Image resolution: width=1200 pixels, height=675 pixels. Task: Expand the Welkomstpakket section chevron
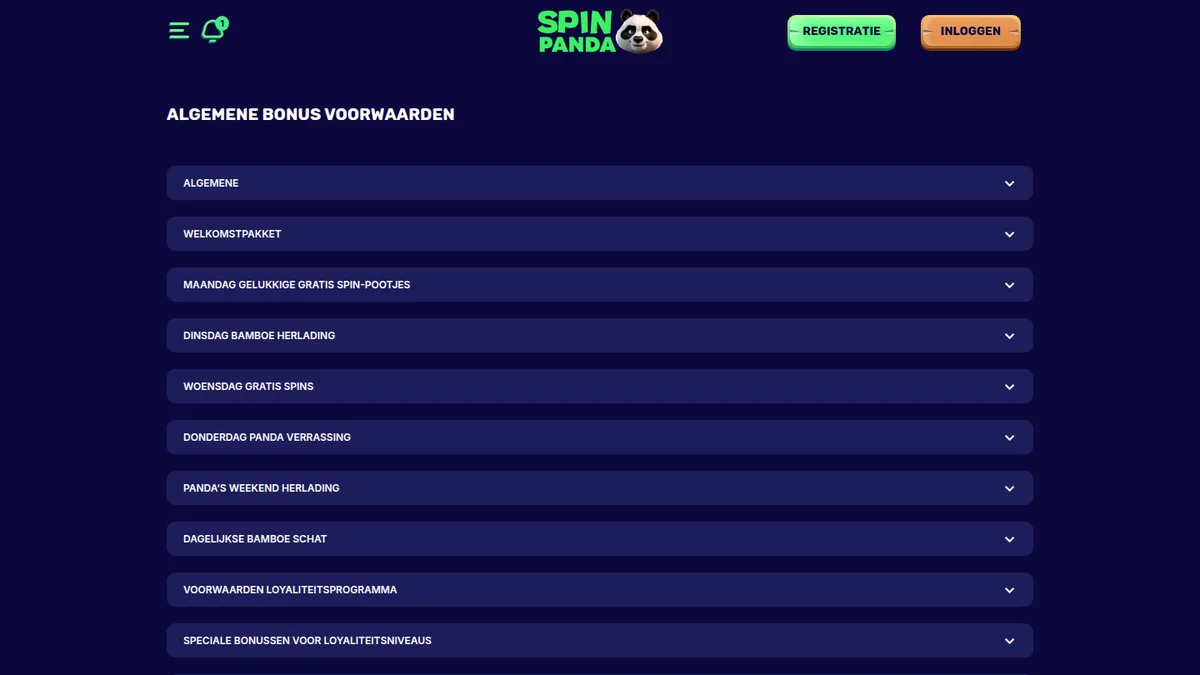[x=1010, y=235]
